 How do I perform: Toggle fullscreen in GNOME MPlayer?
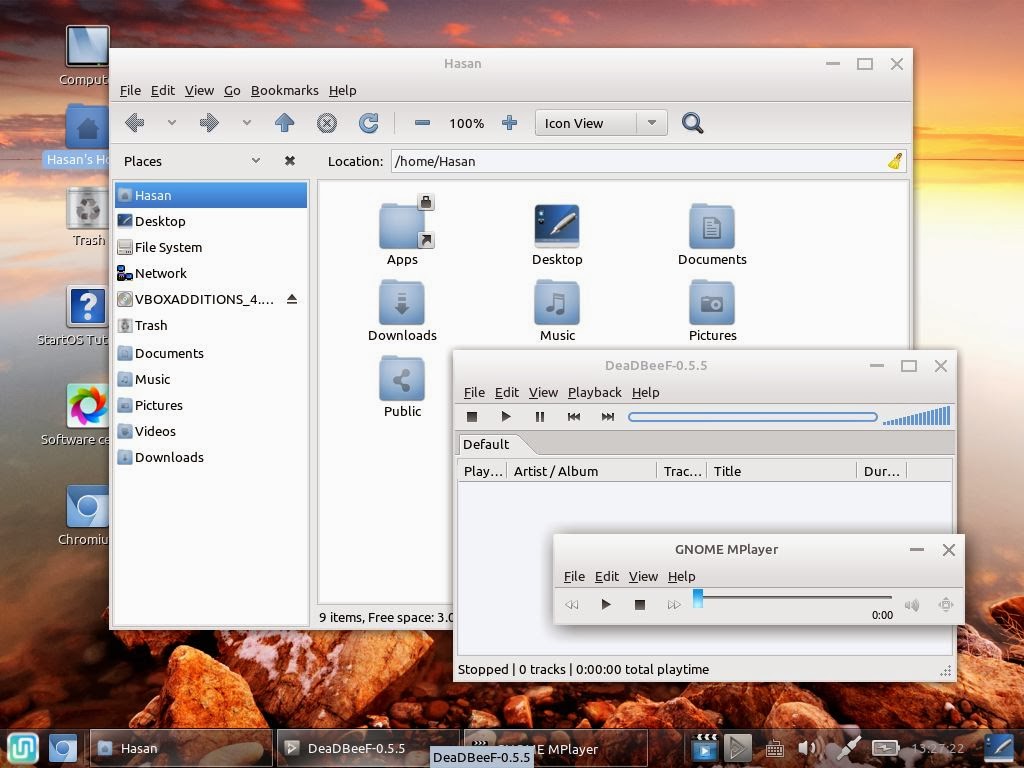[x=946, y=605]
